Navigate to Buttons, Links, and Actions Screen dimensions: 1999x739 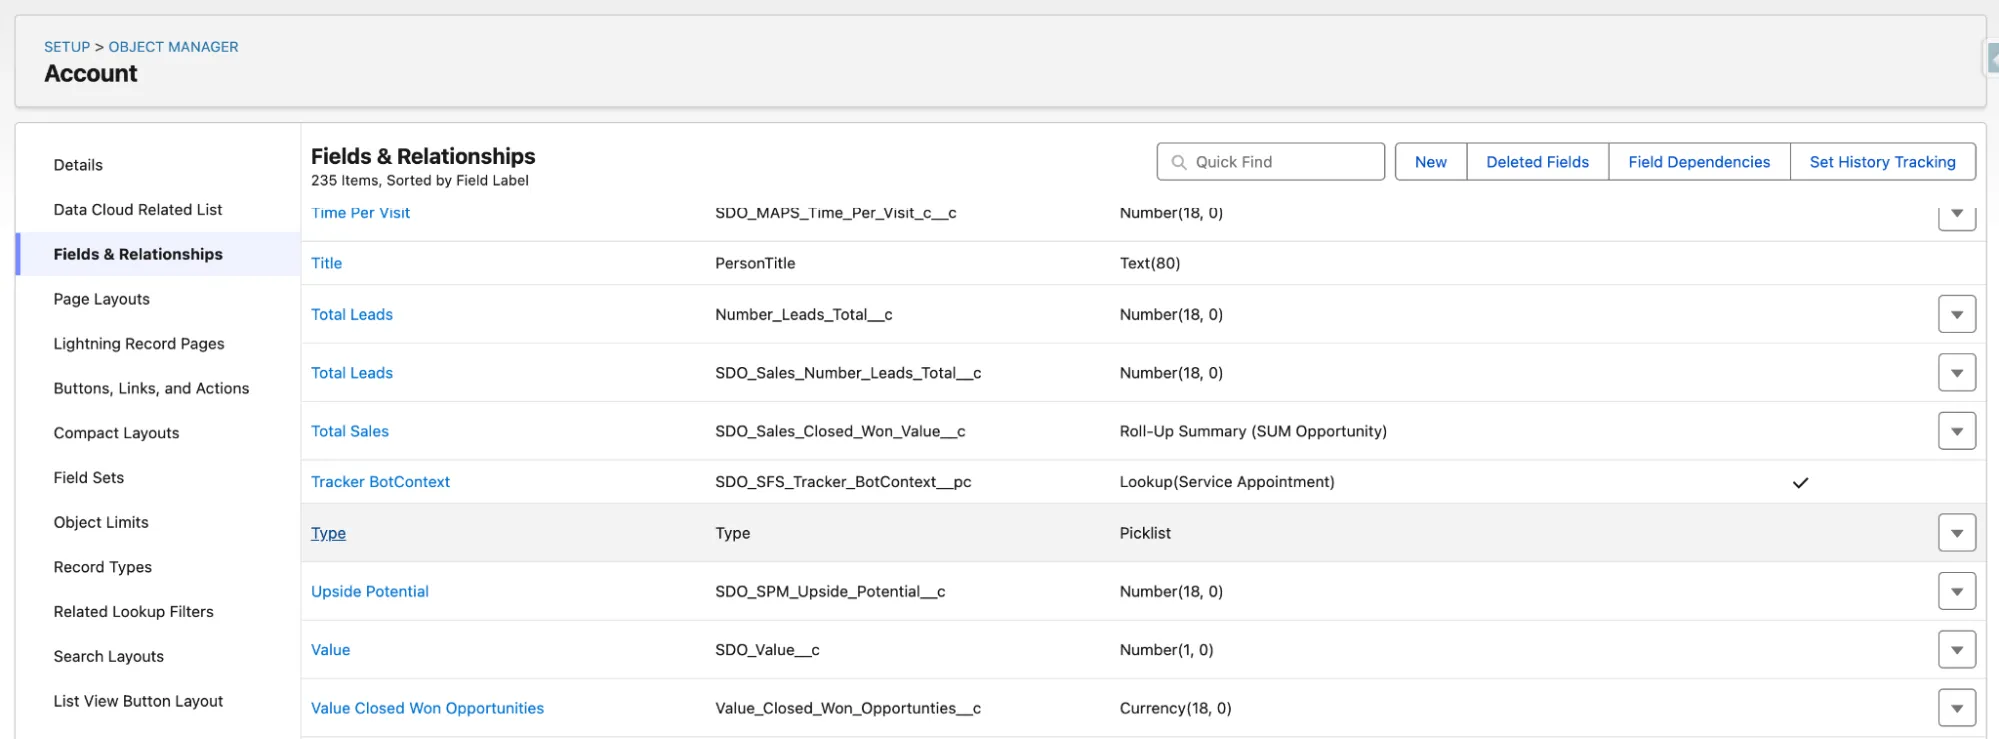(x=151, y=388)
